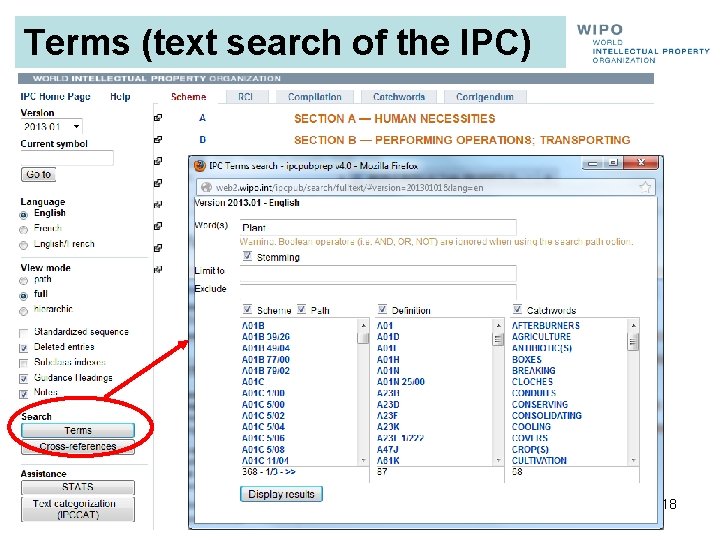Toggle the Definition search checkbox

[382, 309]
